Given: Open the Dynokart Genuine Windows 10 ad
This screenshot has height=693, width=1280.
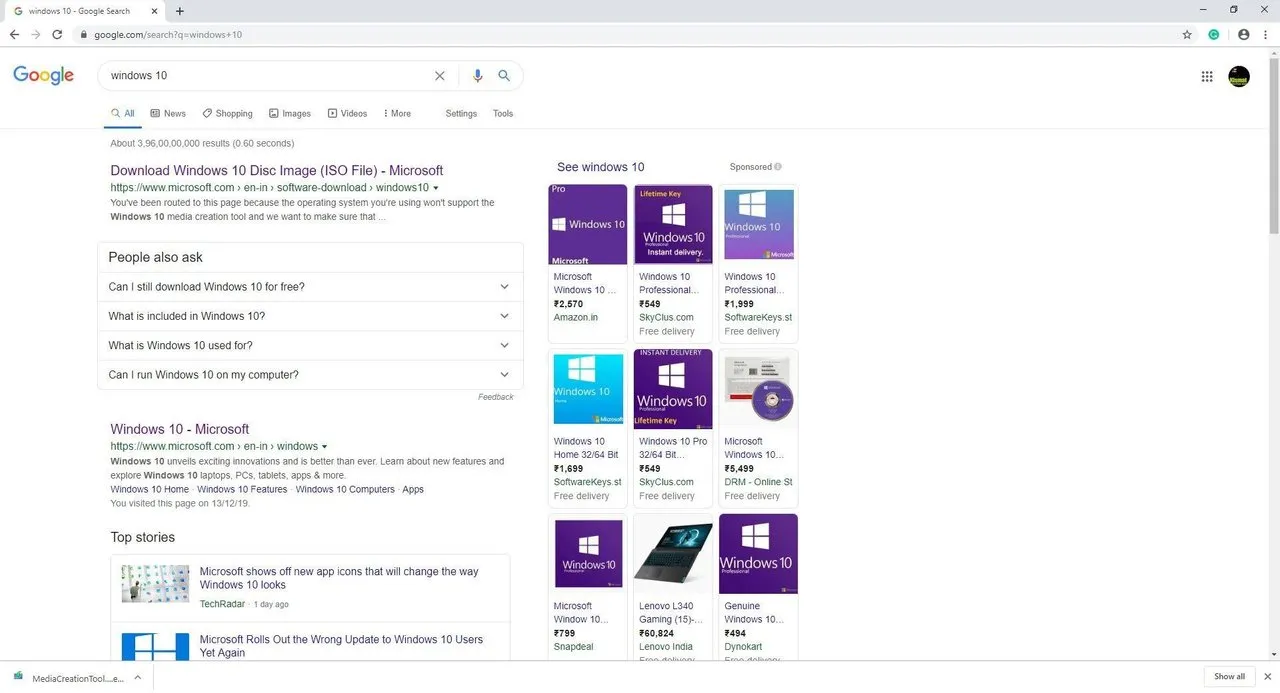Looking at the screenshot, I should pos(758,587).
